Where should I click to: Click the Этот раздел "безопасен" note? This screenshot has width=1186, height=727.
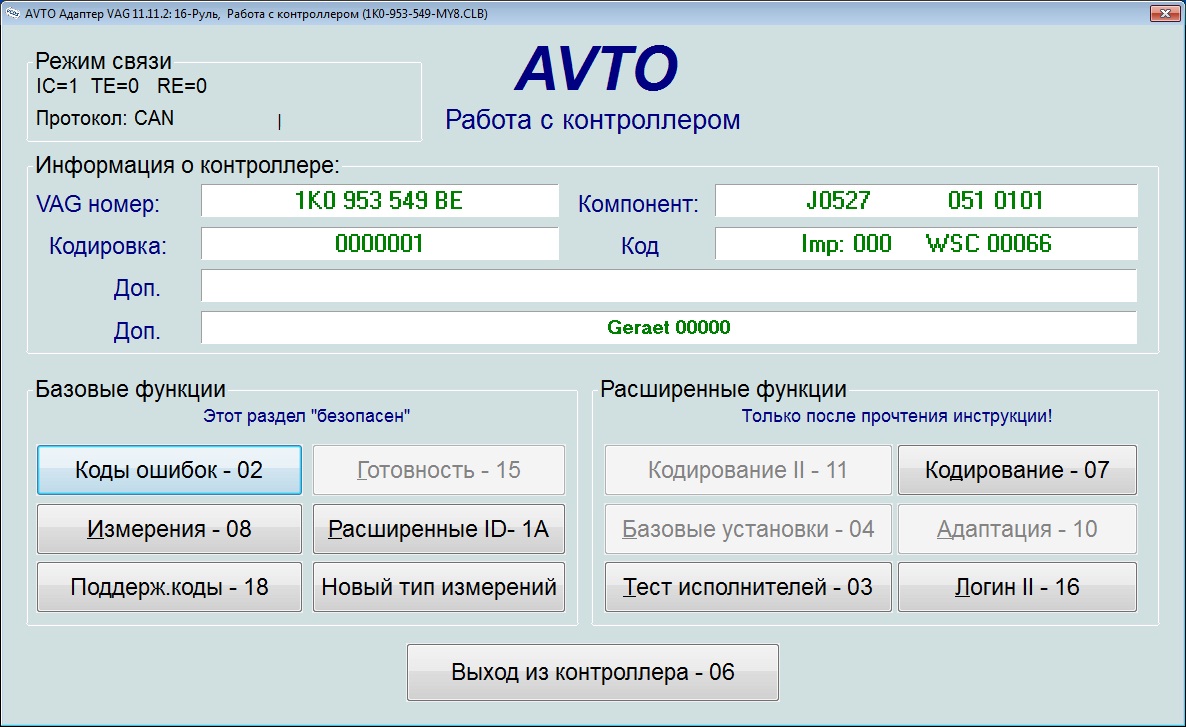(x=306, y=415)
